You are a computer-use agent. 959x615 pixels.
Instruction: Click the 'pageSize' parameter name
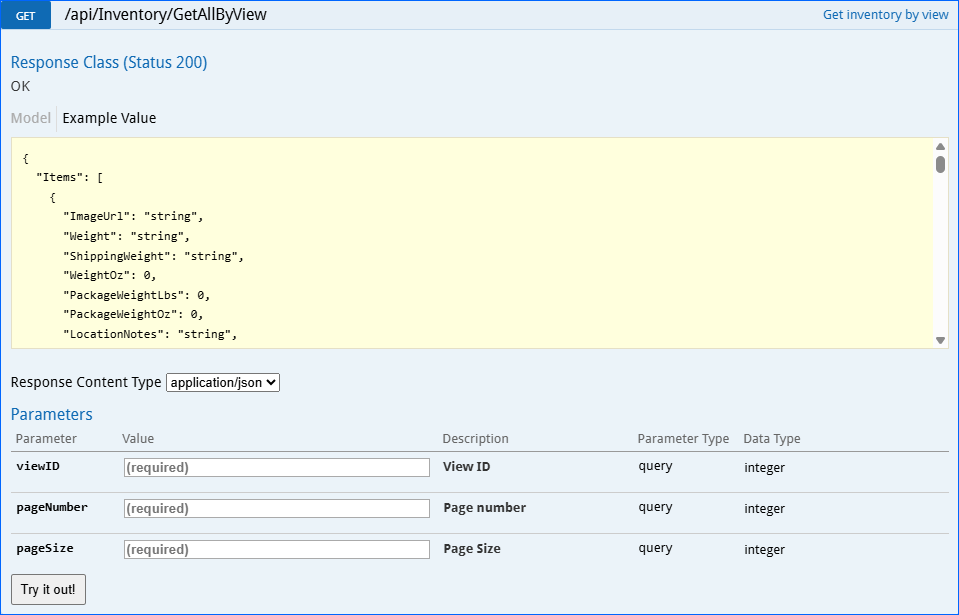pyautogui.click(x=45, y=548)
